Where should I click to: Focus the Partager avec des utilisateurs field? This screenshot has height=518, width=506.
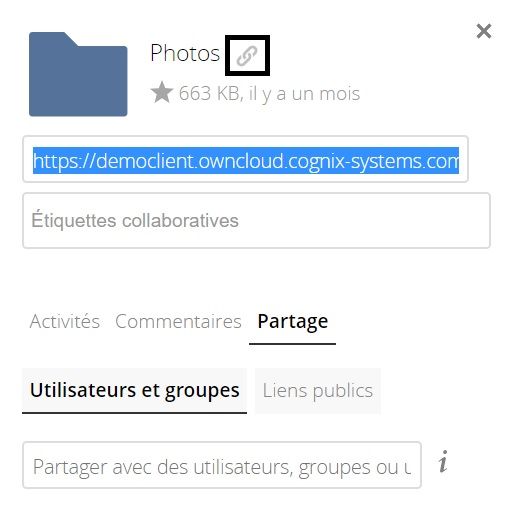[222, 465]
